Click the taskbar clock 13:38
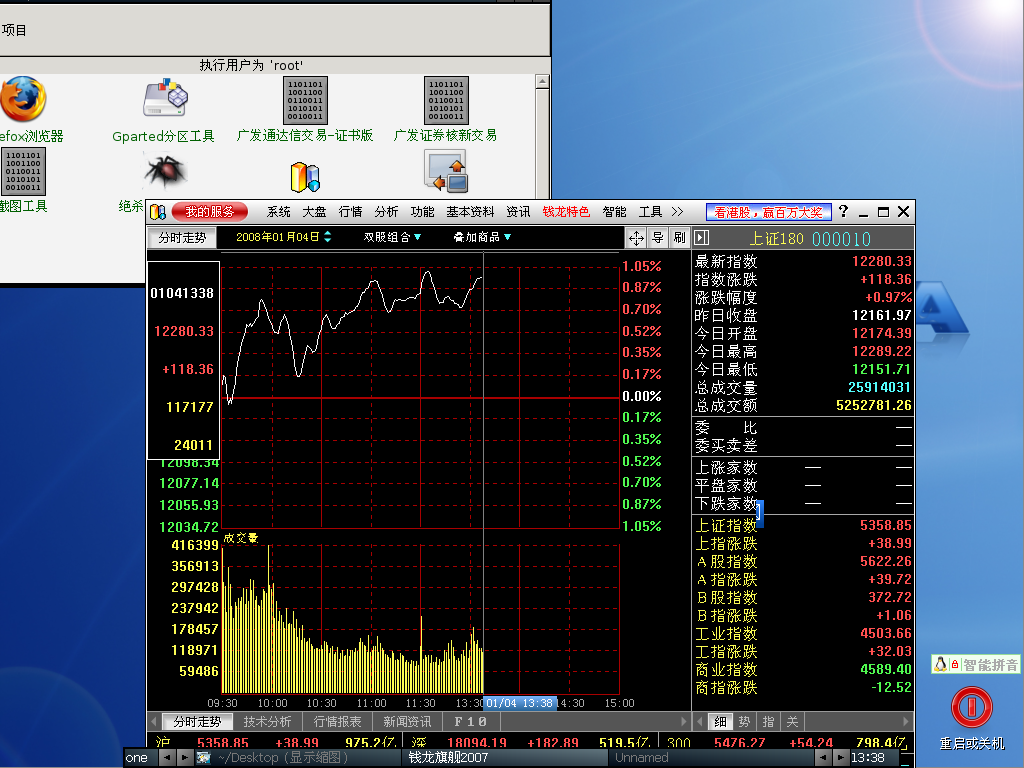 tap(867, 758)
